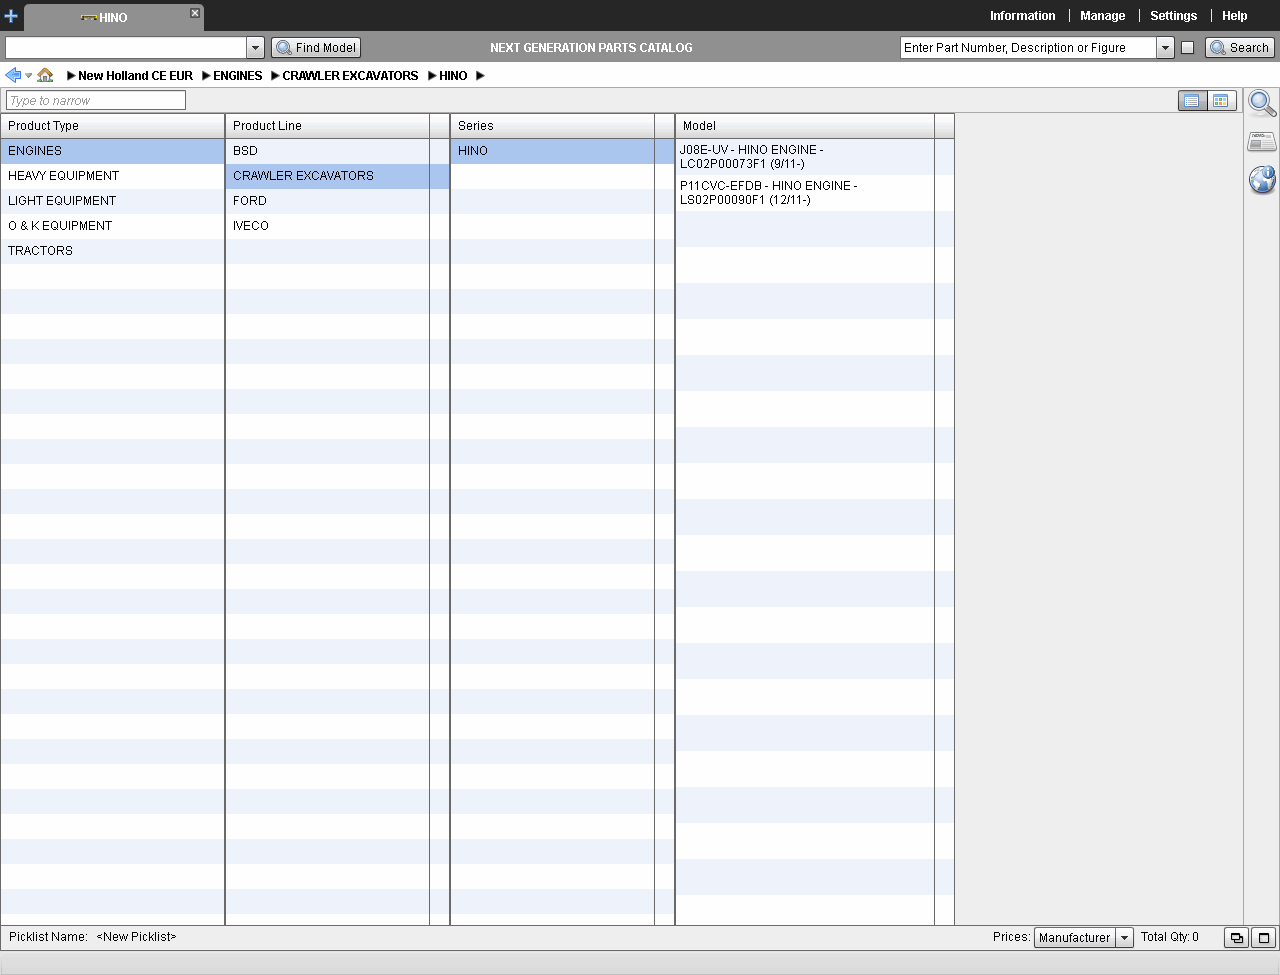This screenshot has height=975, width=1280.
Task: Click the Find Model button
Action: pyautogui.click(x=316, y=47)
